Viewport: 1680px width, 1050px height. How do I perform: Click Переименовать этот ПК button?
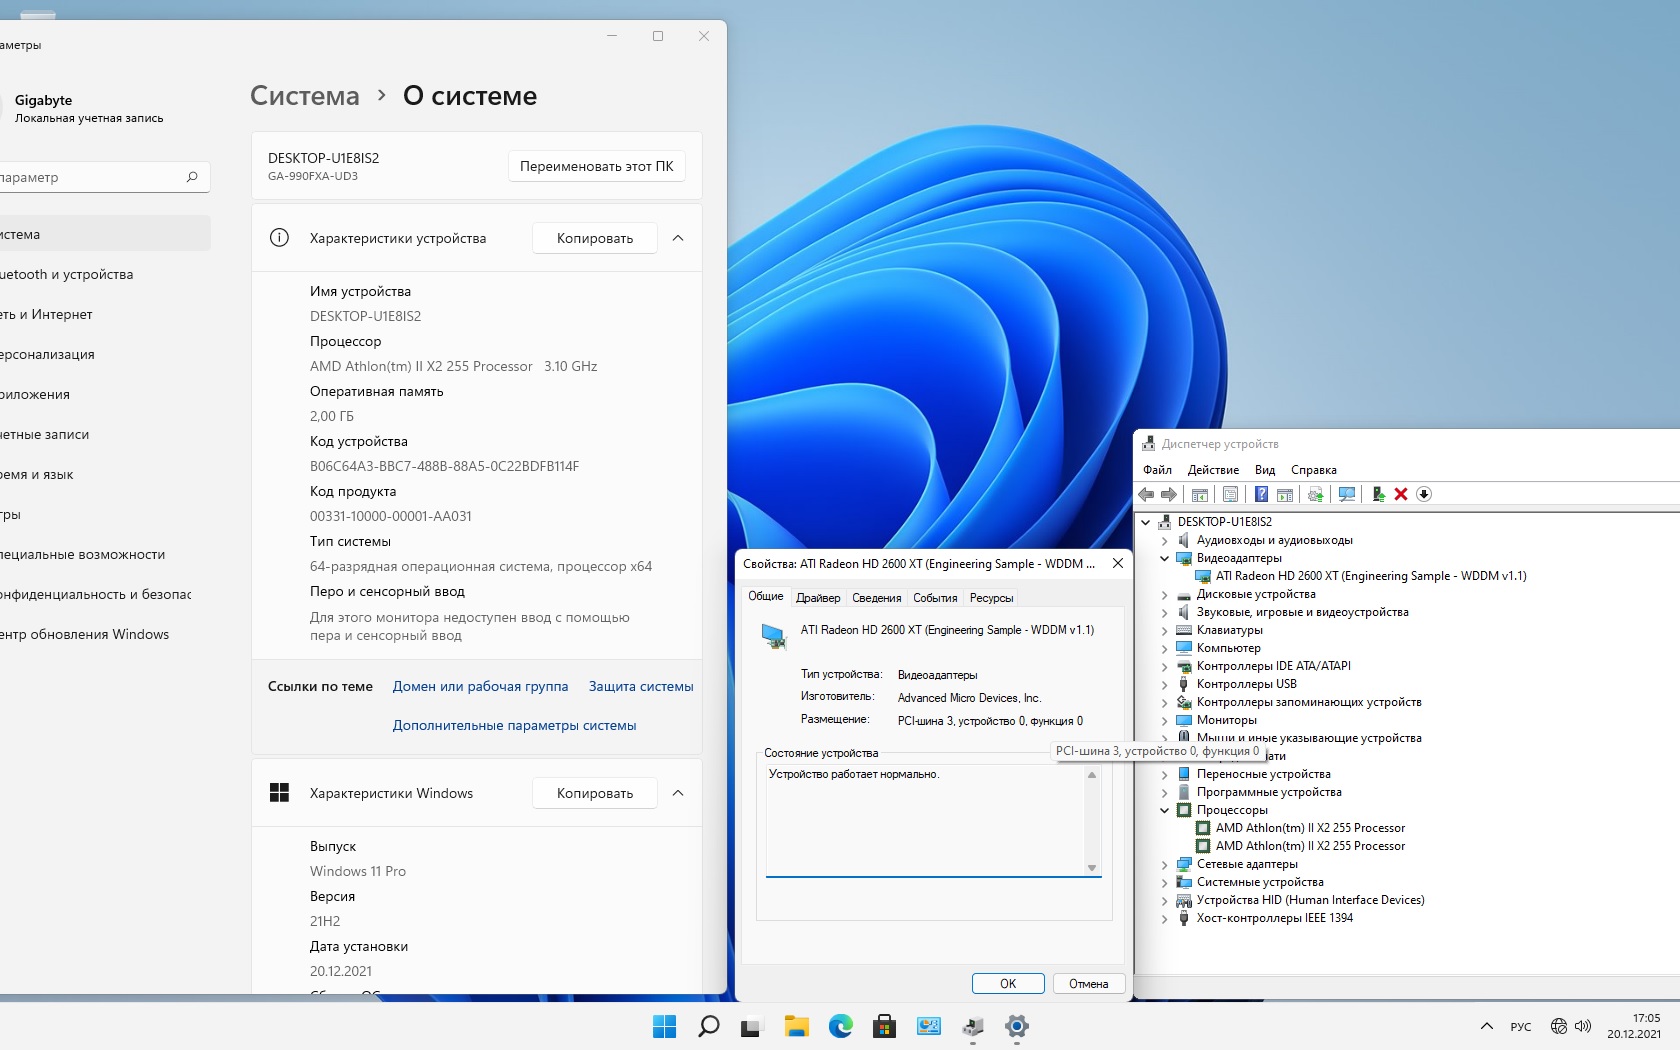[597, 166]
